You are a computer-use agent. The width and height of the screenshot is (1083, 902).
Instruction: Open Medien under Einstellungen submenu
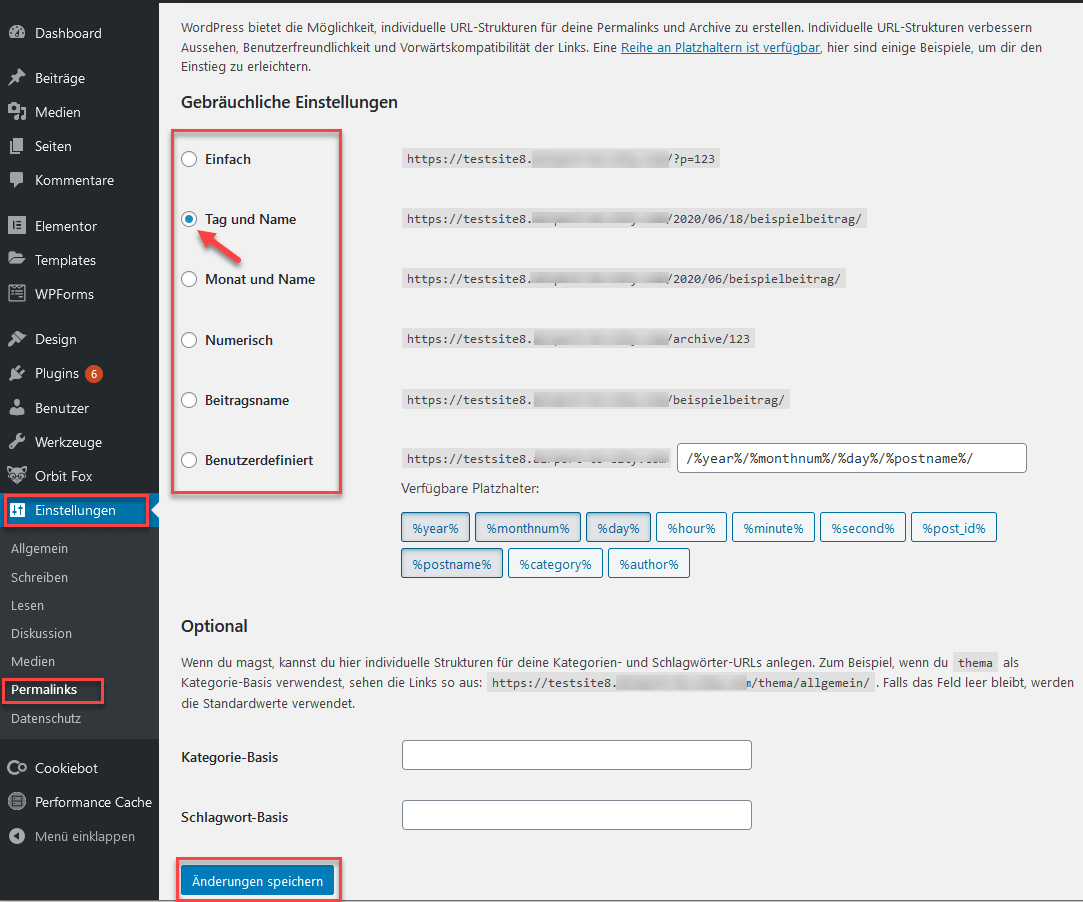pos(33,661)
